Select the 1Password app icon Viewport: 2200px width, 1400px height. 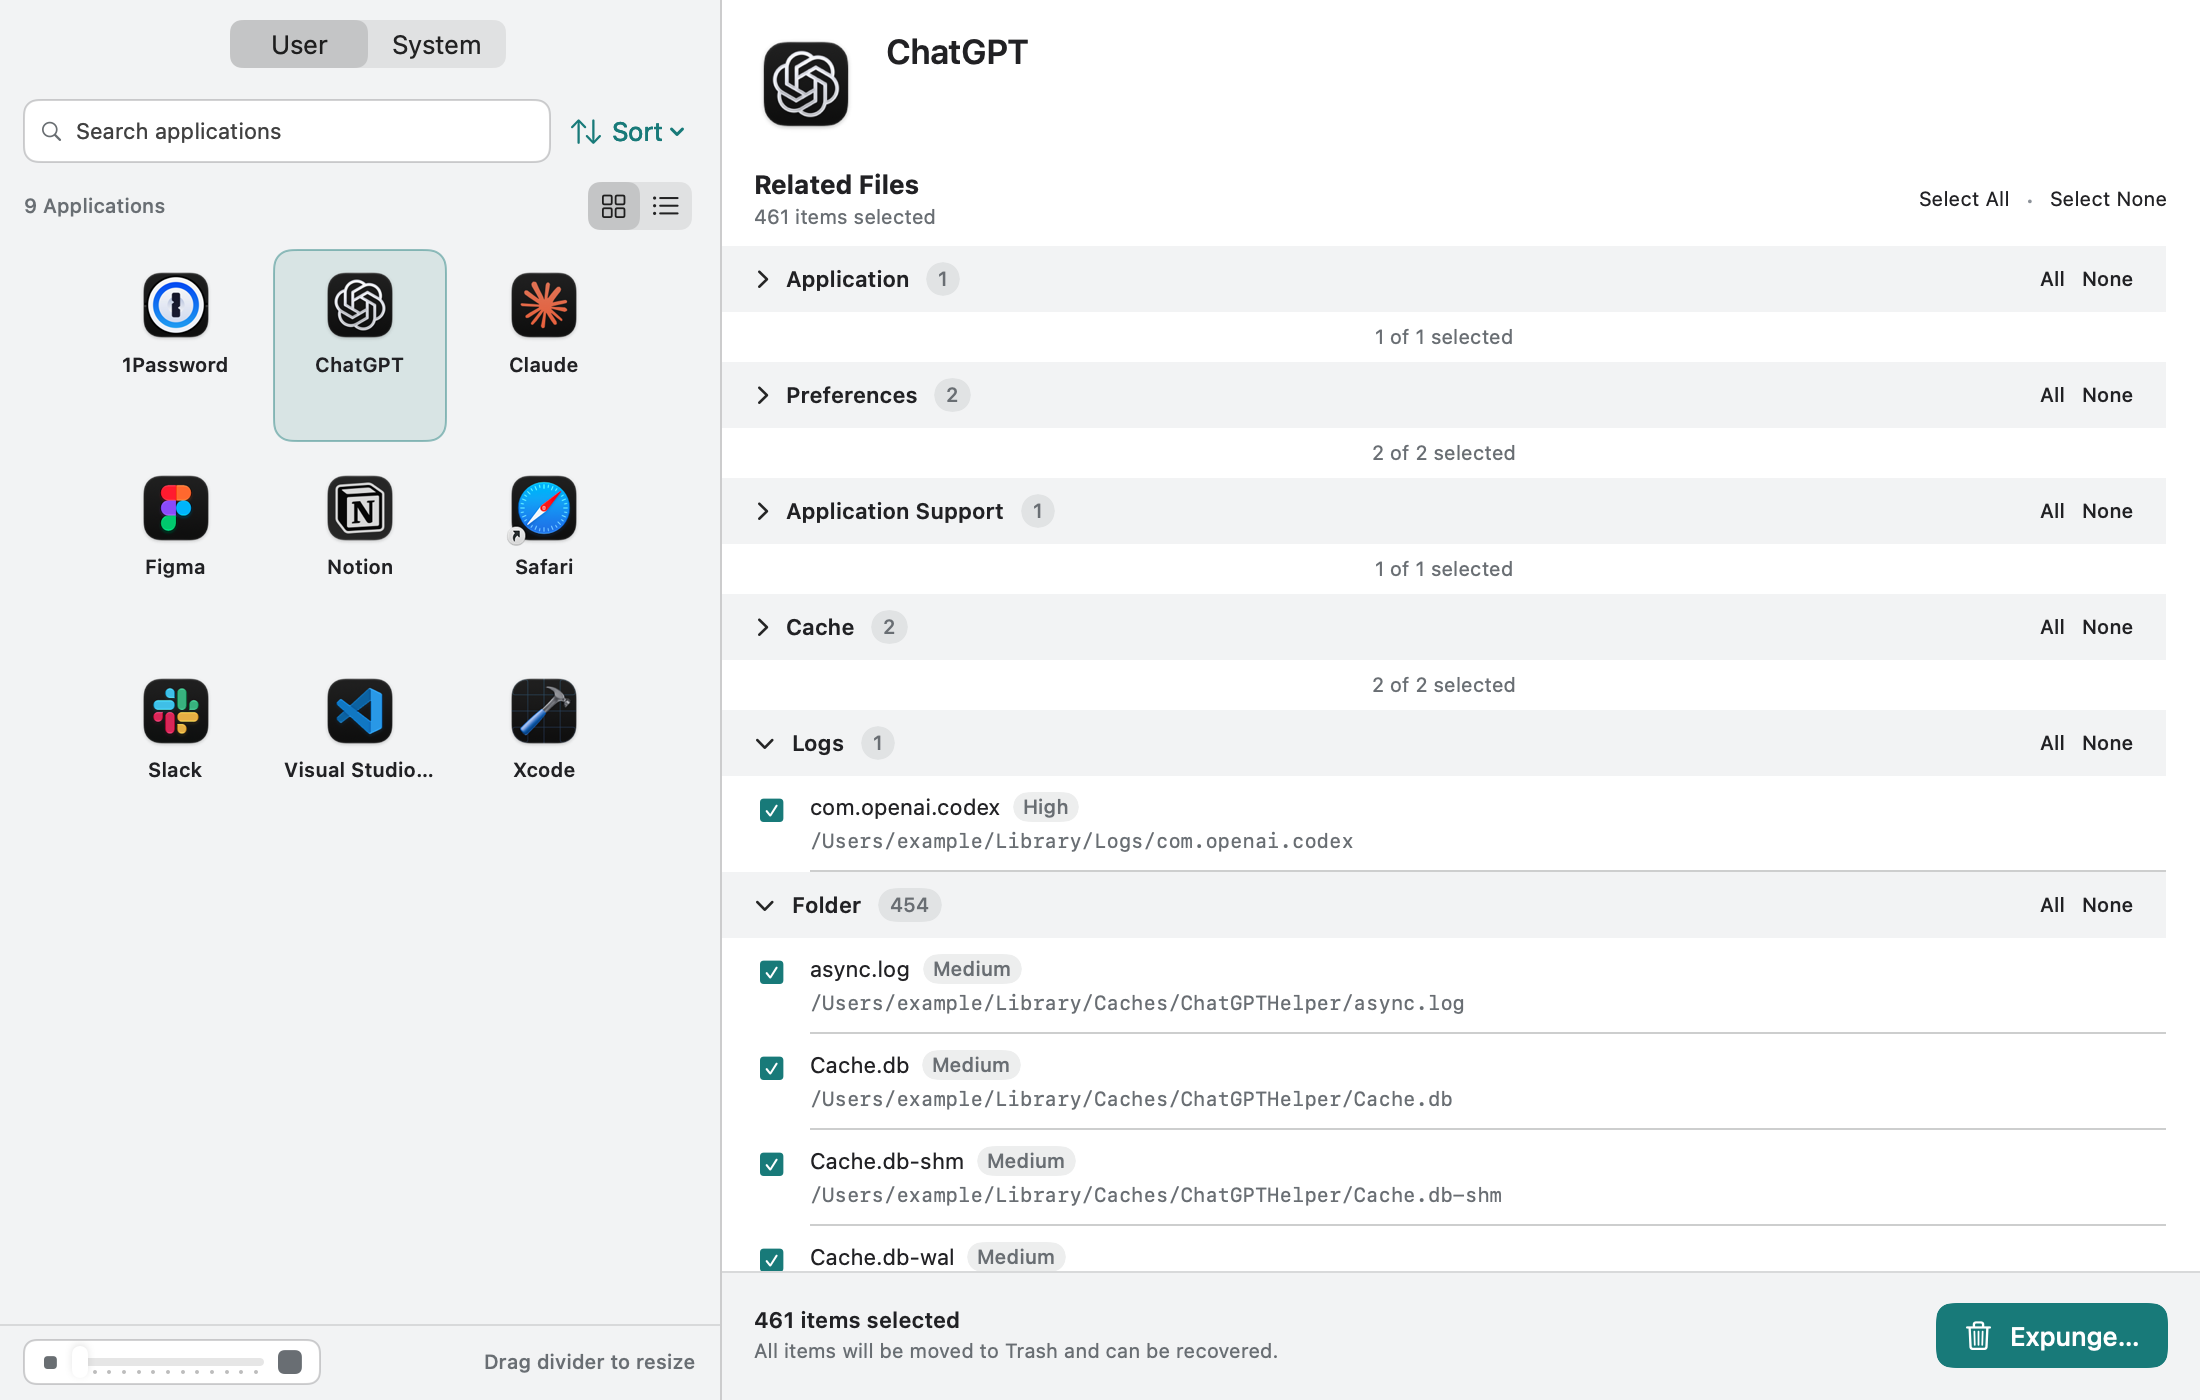coord(175,306)
